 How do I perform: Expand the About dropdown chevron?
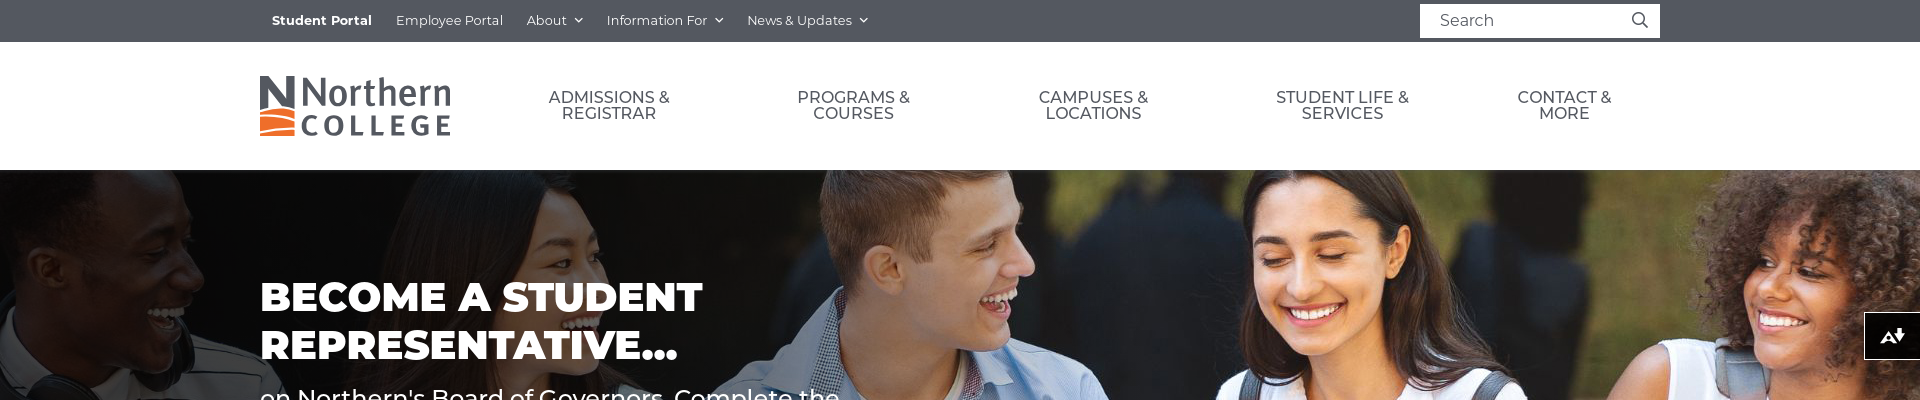pyautogui.click(x=578, y=20)
